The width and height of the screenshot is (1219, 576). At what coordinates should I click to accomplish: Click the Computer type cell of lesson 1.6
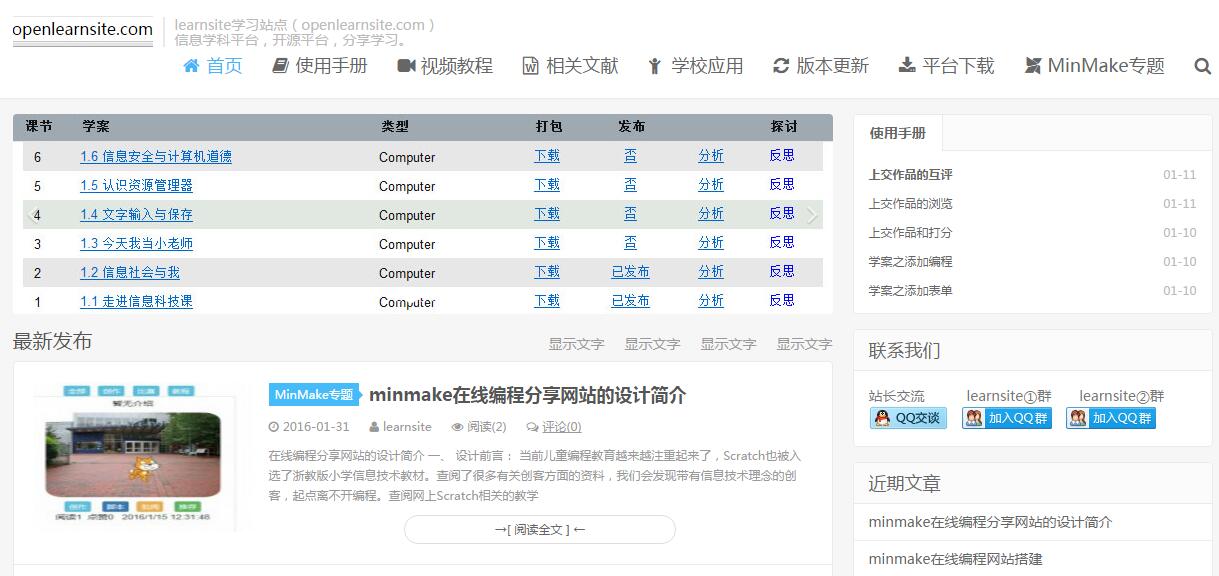click(x=407, y=157)
